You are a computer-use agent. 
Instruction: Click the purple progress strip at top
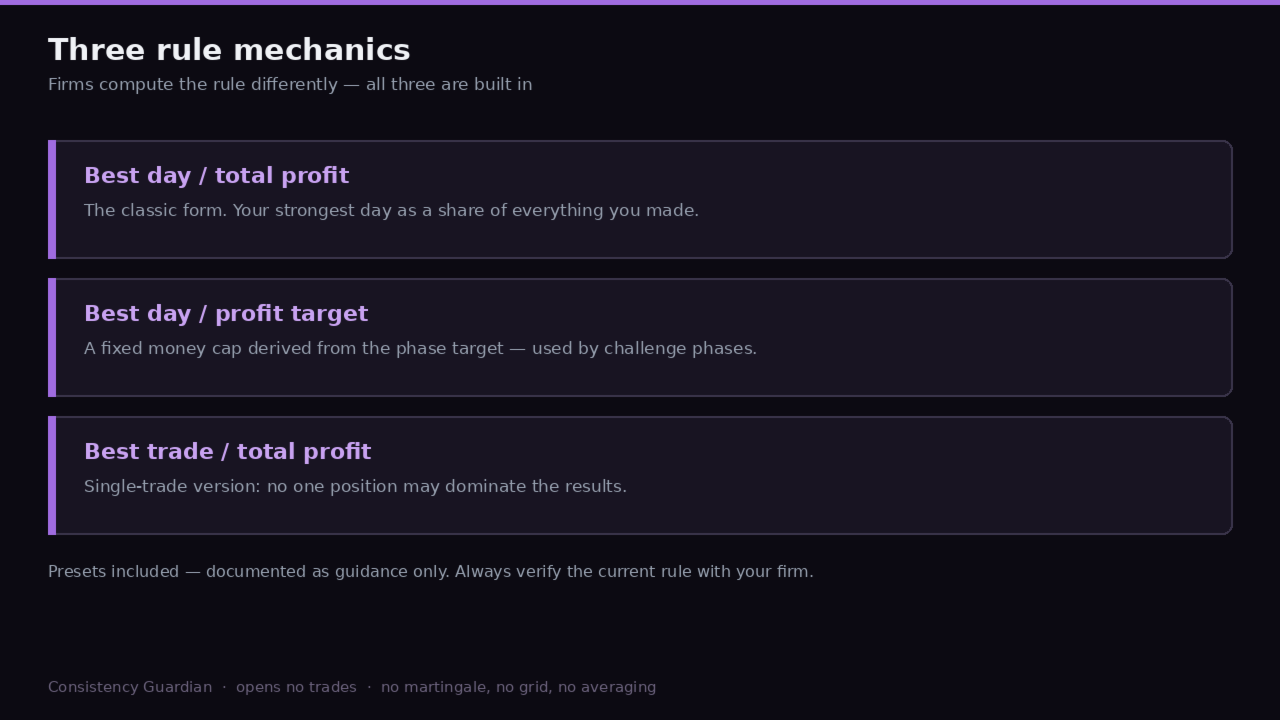640,2
